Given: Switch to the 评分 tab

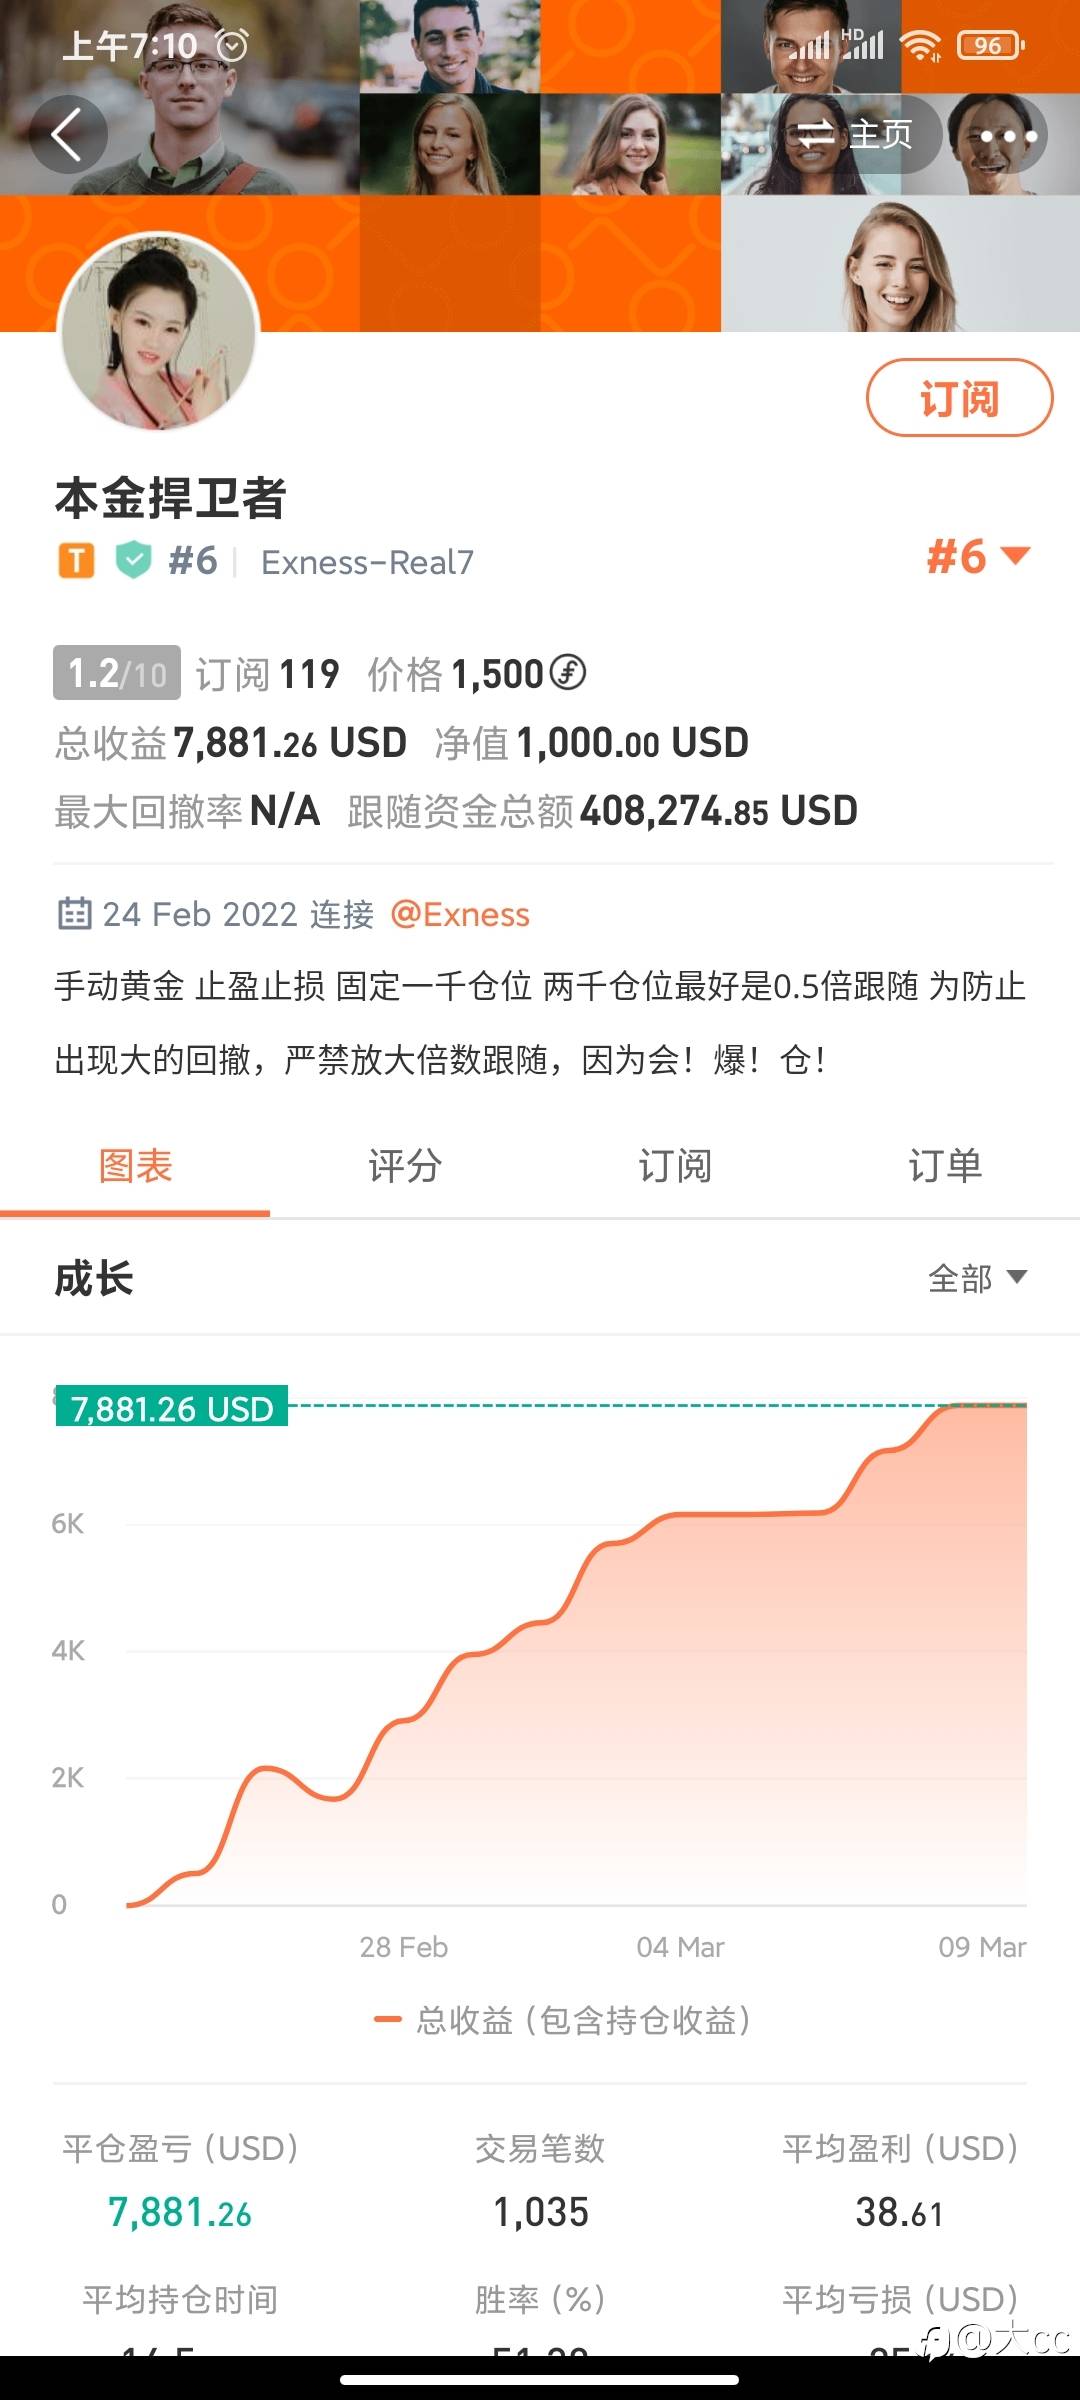Looking at the screenshot, I should click(x=405, y=1166).
